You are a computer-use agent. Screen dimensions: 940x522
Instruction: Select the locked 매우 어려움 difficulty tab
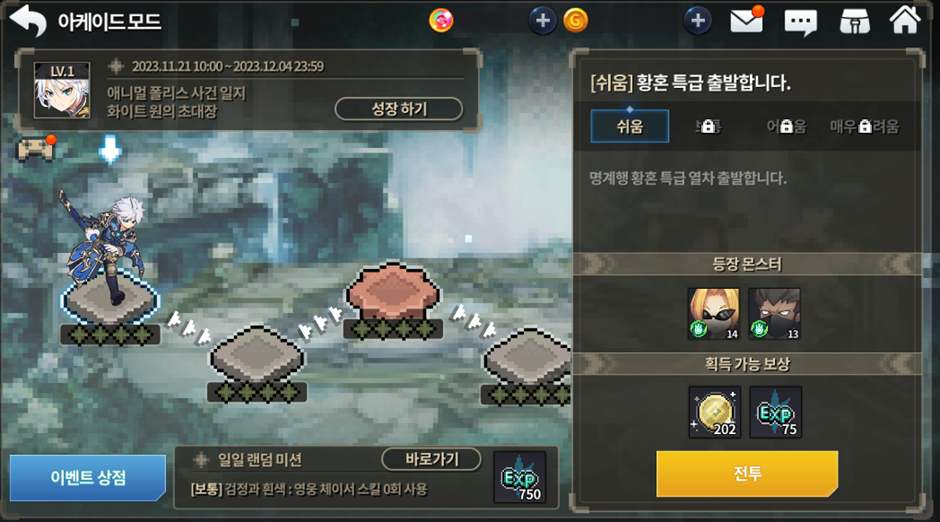pyautogui.click(x=864, y=126)
